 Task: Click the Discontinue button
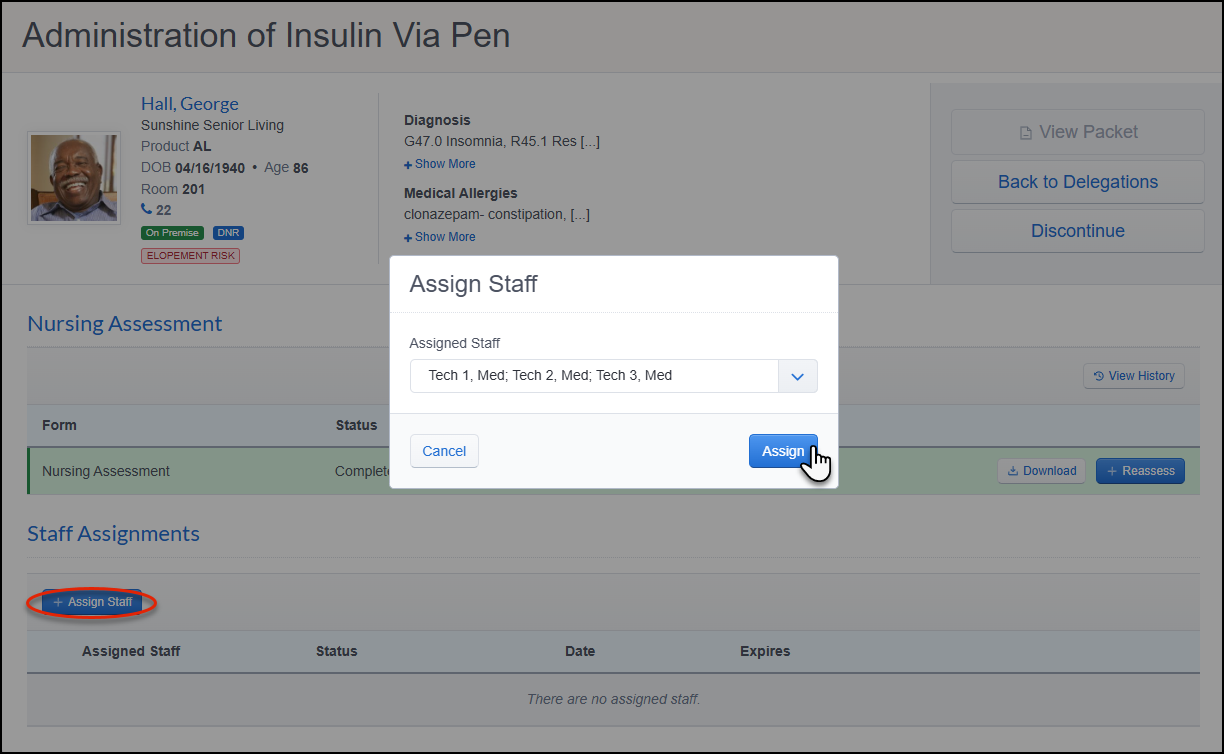coord(1078,231)
